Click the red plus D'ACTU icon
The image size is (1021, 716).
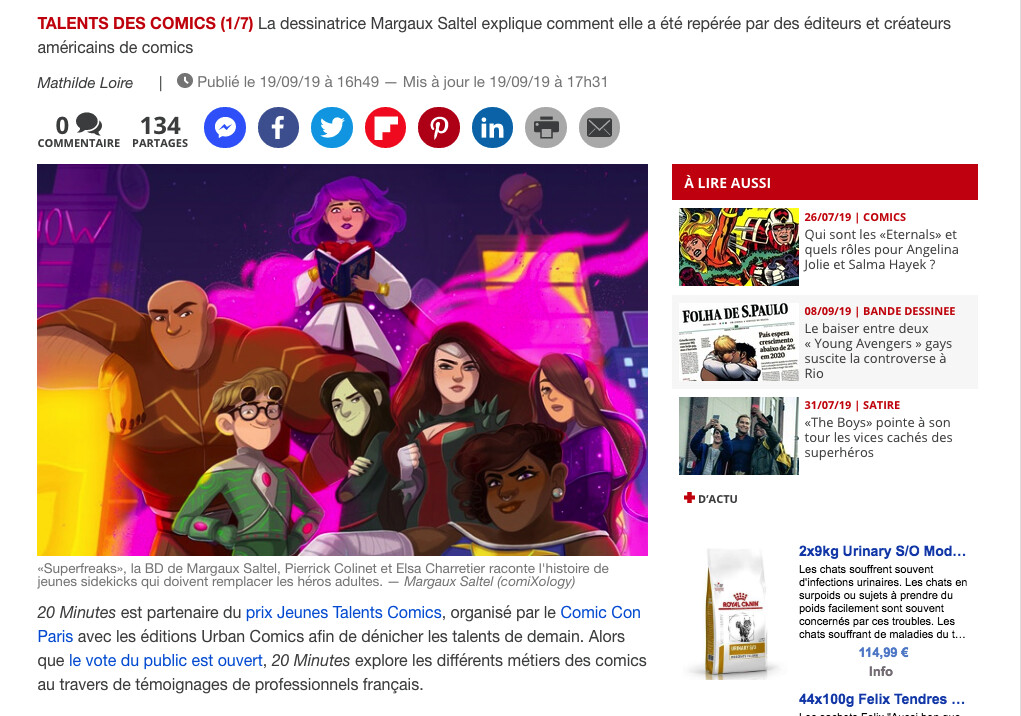point(690,498)
